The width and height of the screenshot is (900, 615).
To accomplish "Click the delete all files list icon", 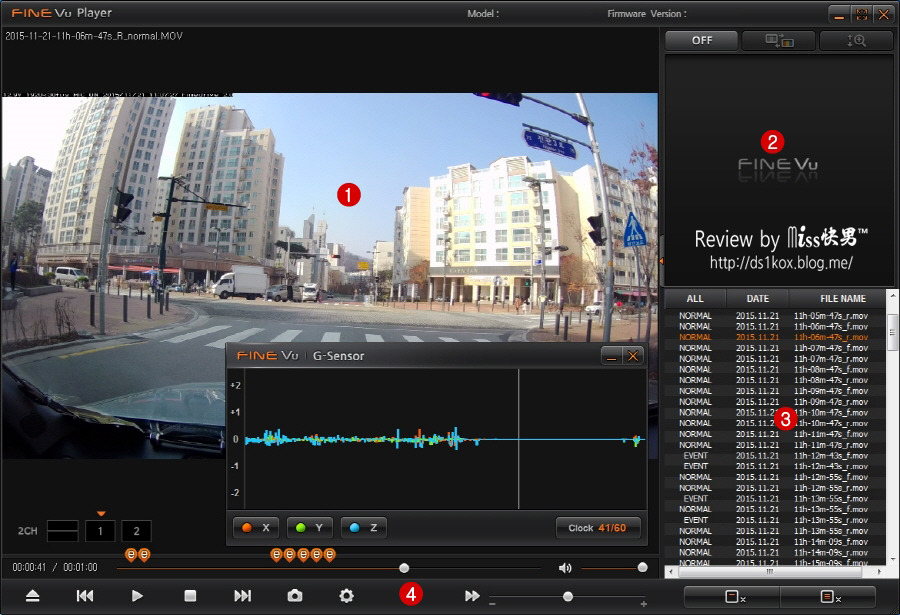I will pyautogui.click(x=828, y=597).
